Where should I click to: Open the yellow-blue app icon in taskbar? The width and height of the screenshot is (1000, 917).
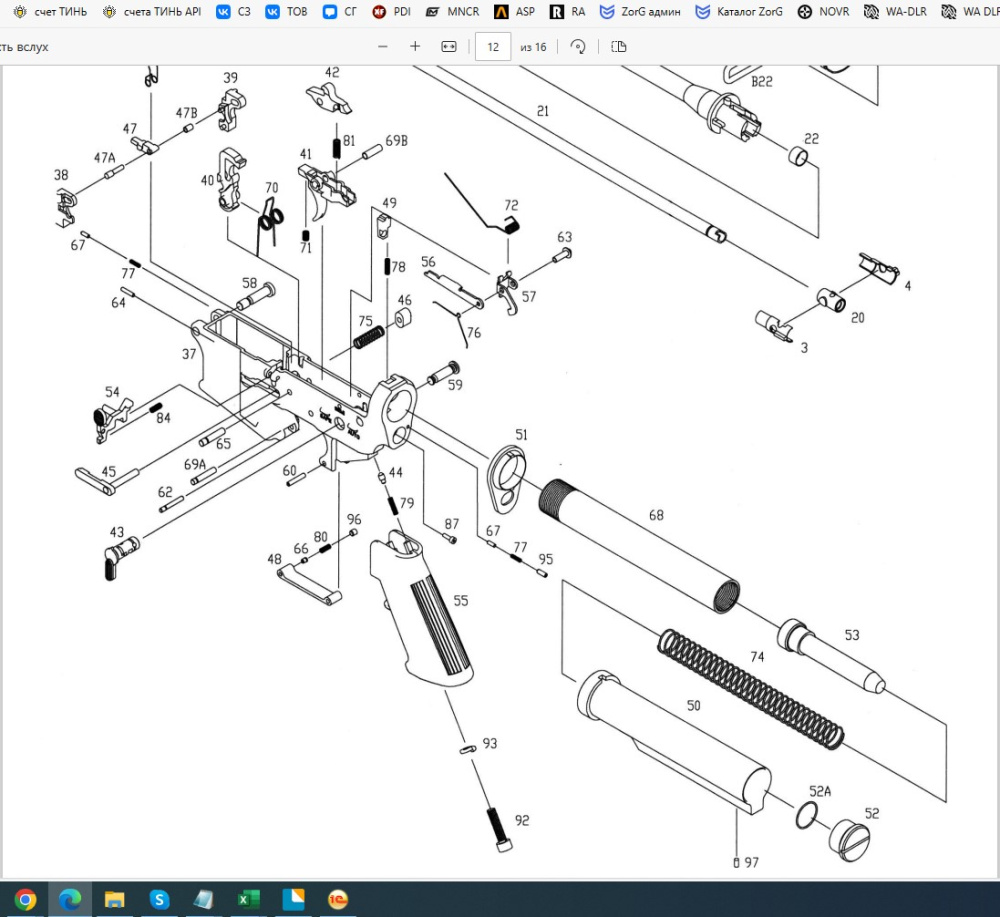coord(293,900)
